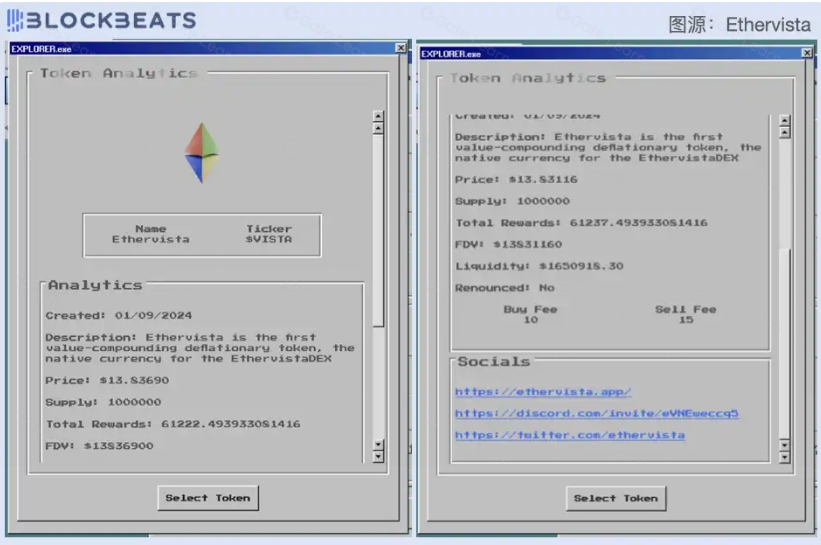Image resolution: width=821 pixels, height=545 pixels.
Task: Click bottom scroll-down arrow in left window
Action: tap(378, 457)
